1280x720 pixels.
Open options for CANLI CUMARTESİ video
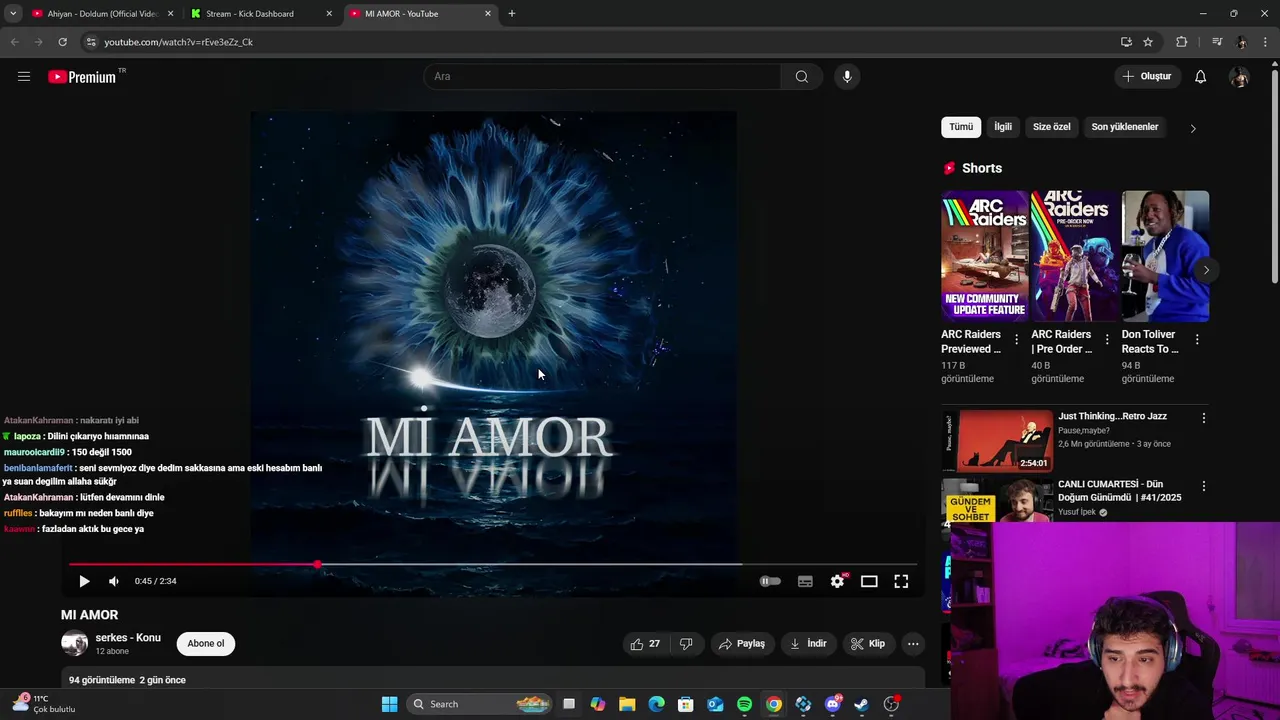coord(1204,486)
